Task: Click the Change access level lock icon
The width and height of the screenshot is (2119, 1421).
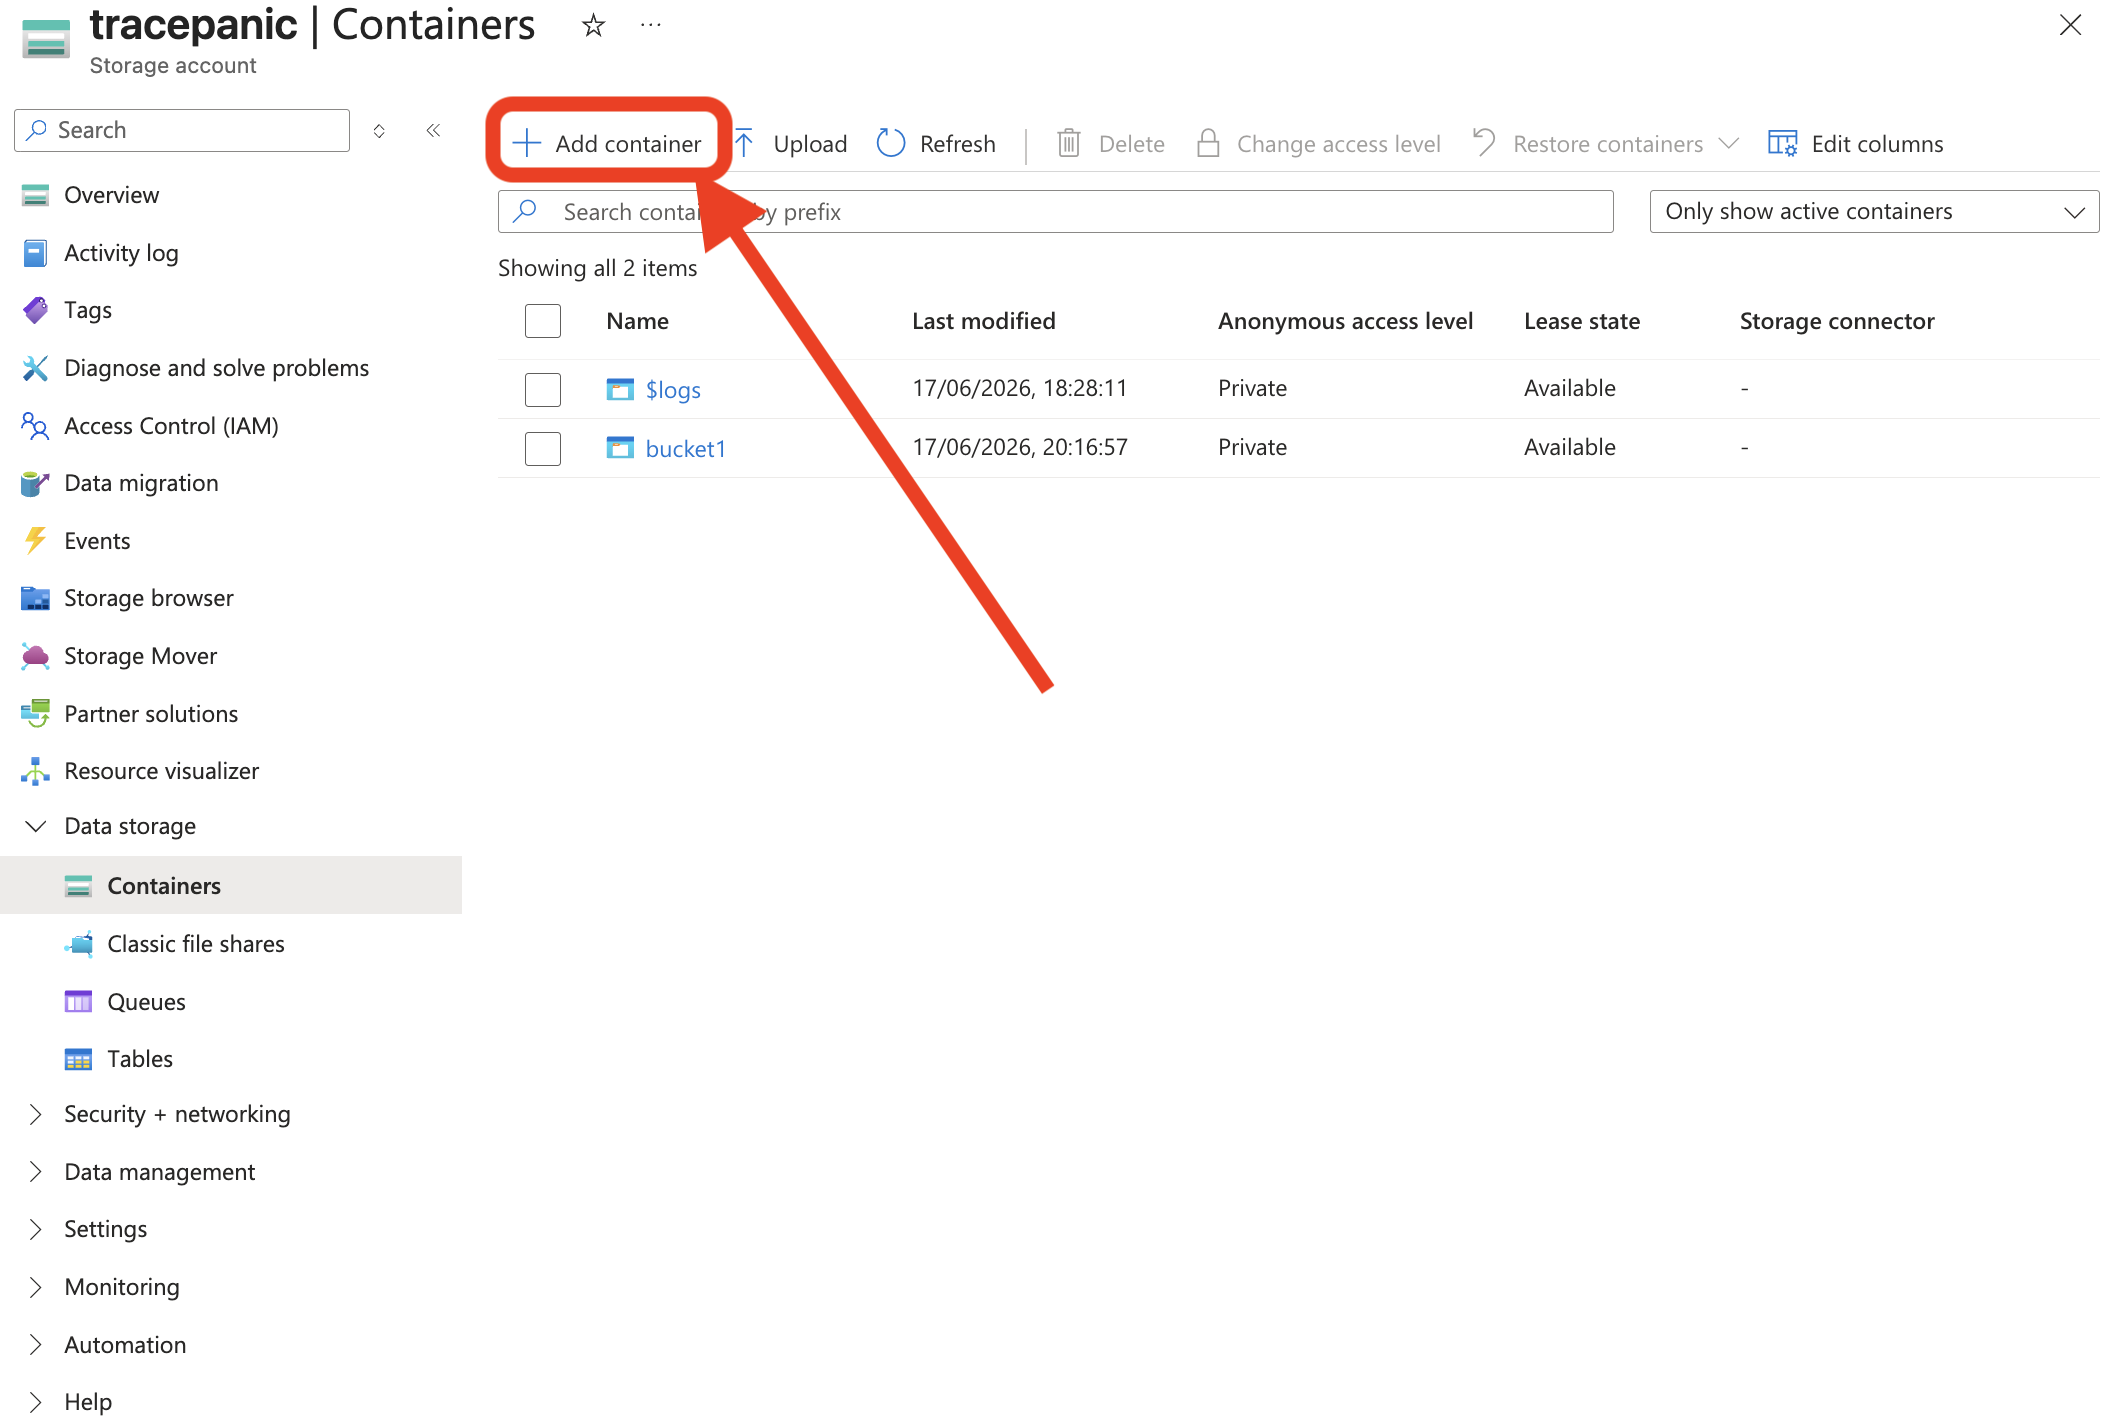Action: pyautogui.click(x=1208, y=144)
